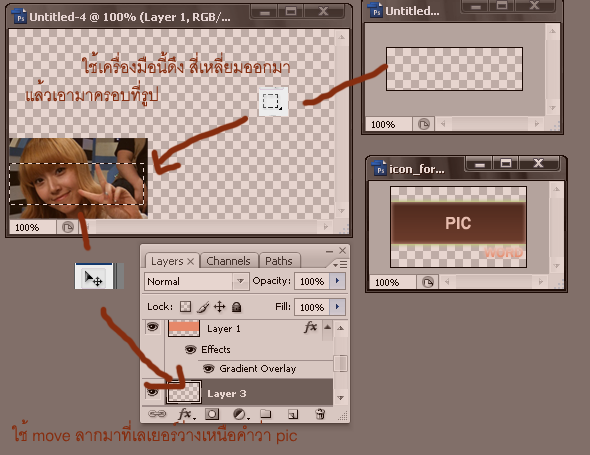Minimize the Layers panel
The width and height of the screenshot is (590, 455).
(329, 251)
